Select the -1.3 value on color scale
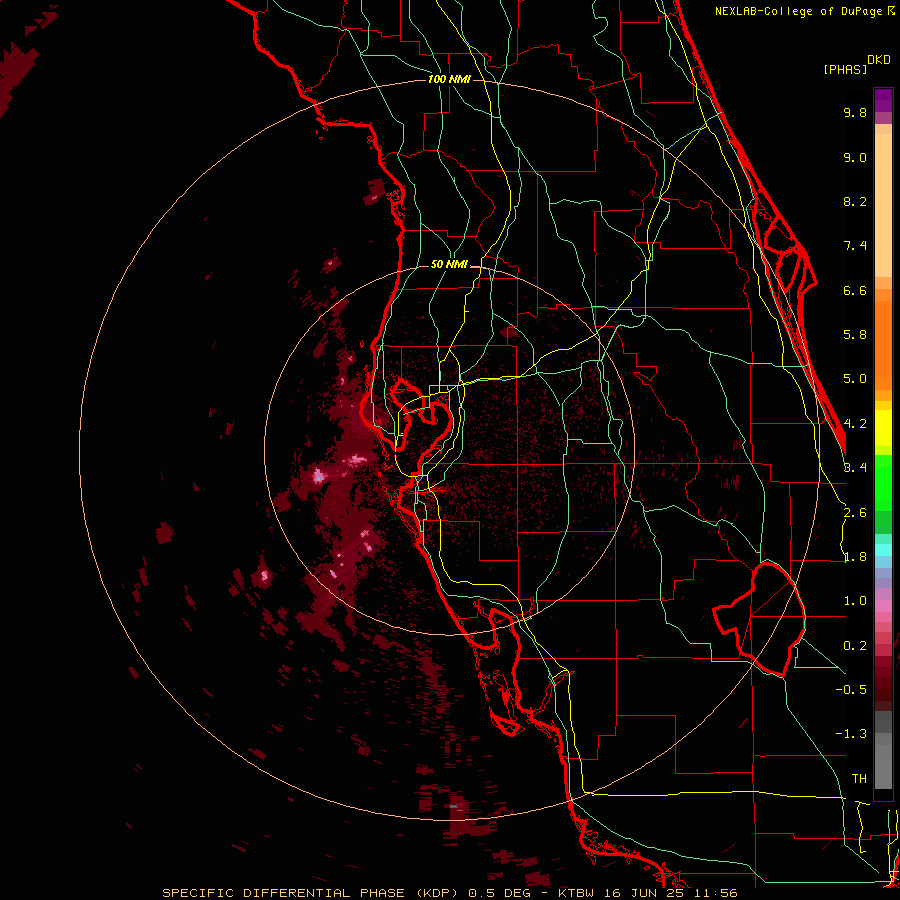The image size is (900, 900). [851, 734]
